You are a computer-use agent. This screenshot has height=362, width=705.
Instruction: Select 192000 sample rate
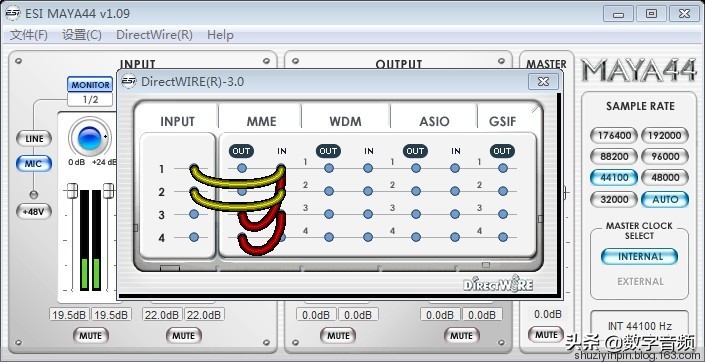(665, 135)
